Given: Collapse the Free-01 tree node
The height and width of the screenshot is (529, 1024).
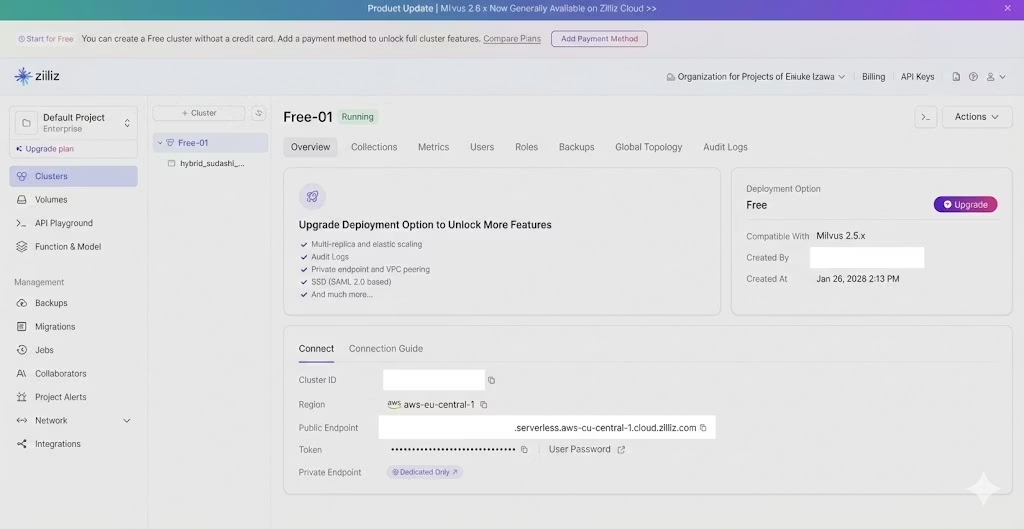Looking at the screenshot, I should click(159, 143).
